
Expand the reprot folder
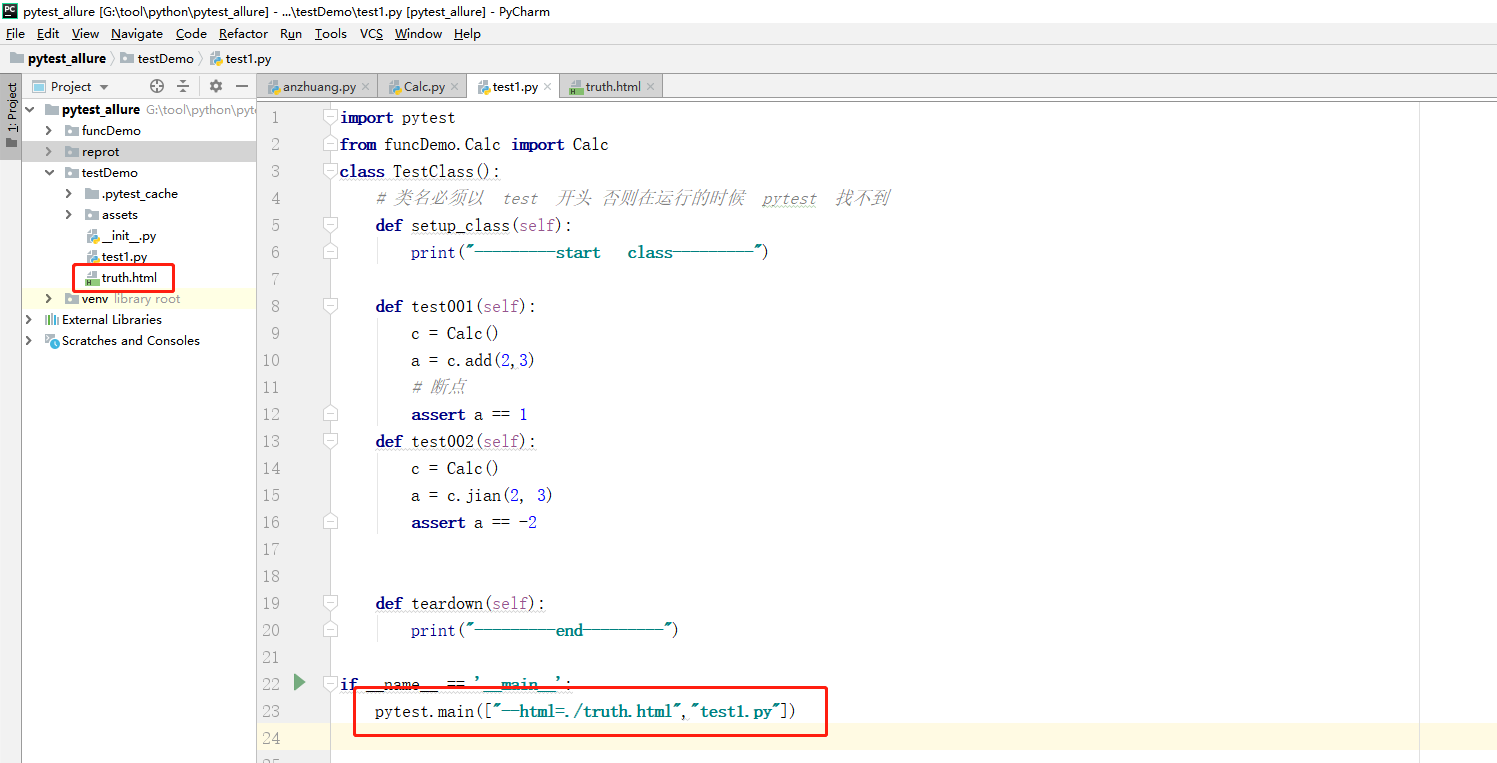(x=49, y=151)
